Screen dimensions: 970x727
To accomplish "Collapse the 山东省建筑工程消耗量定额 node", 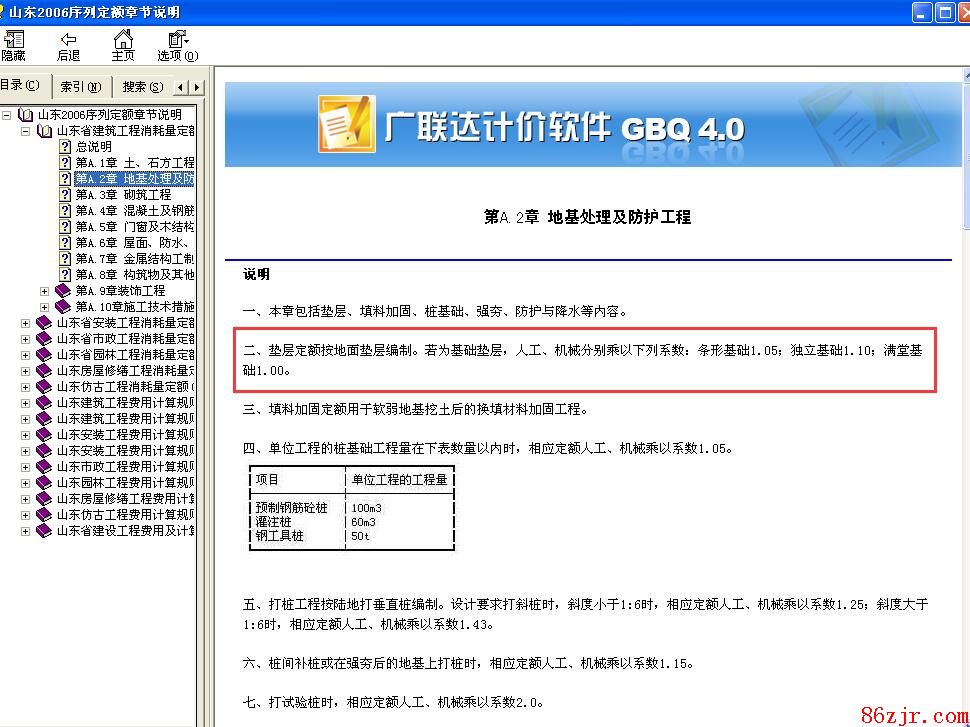I will pyautogui.click(x=25, y=131).
